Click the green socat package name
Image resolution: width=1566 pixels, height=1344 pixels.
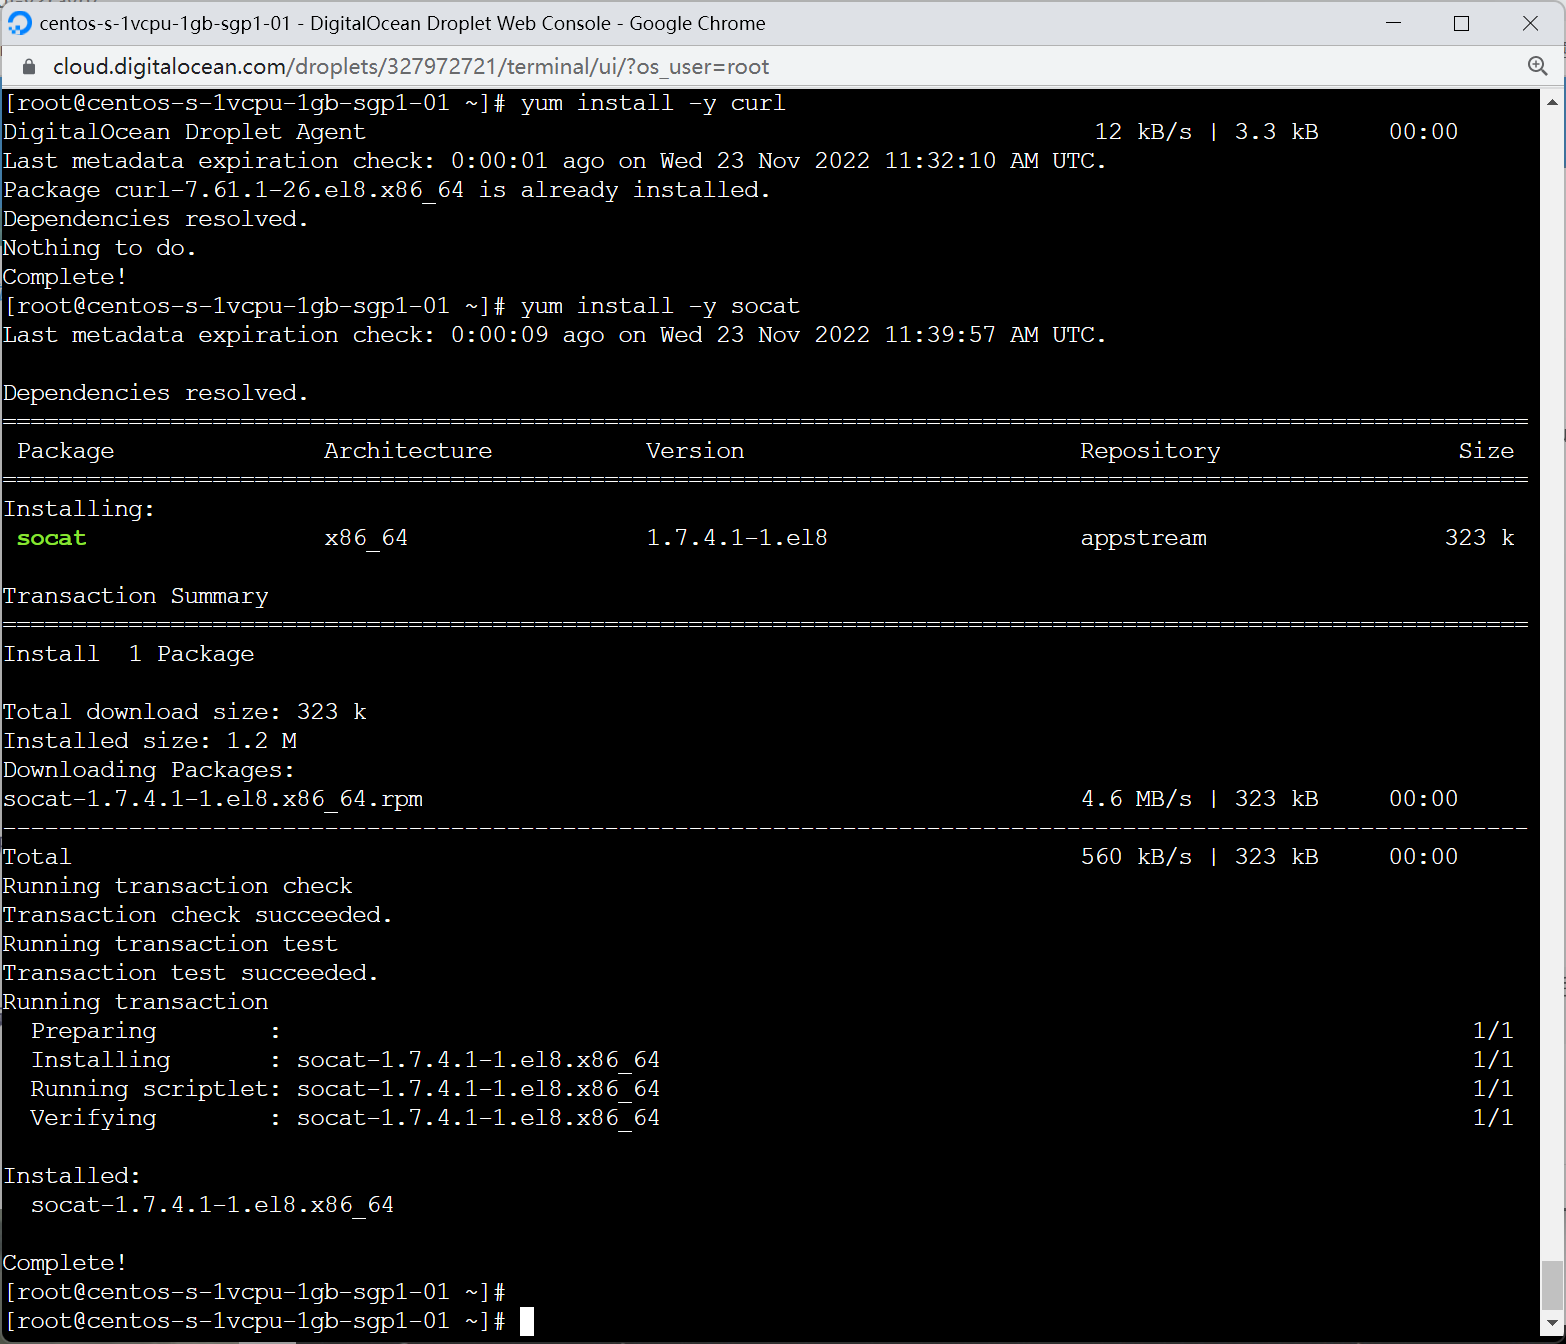[x=52, y=538]
